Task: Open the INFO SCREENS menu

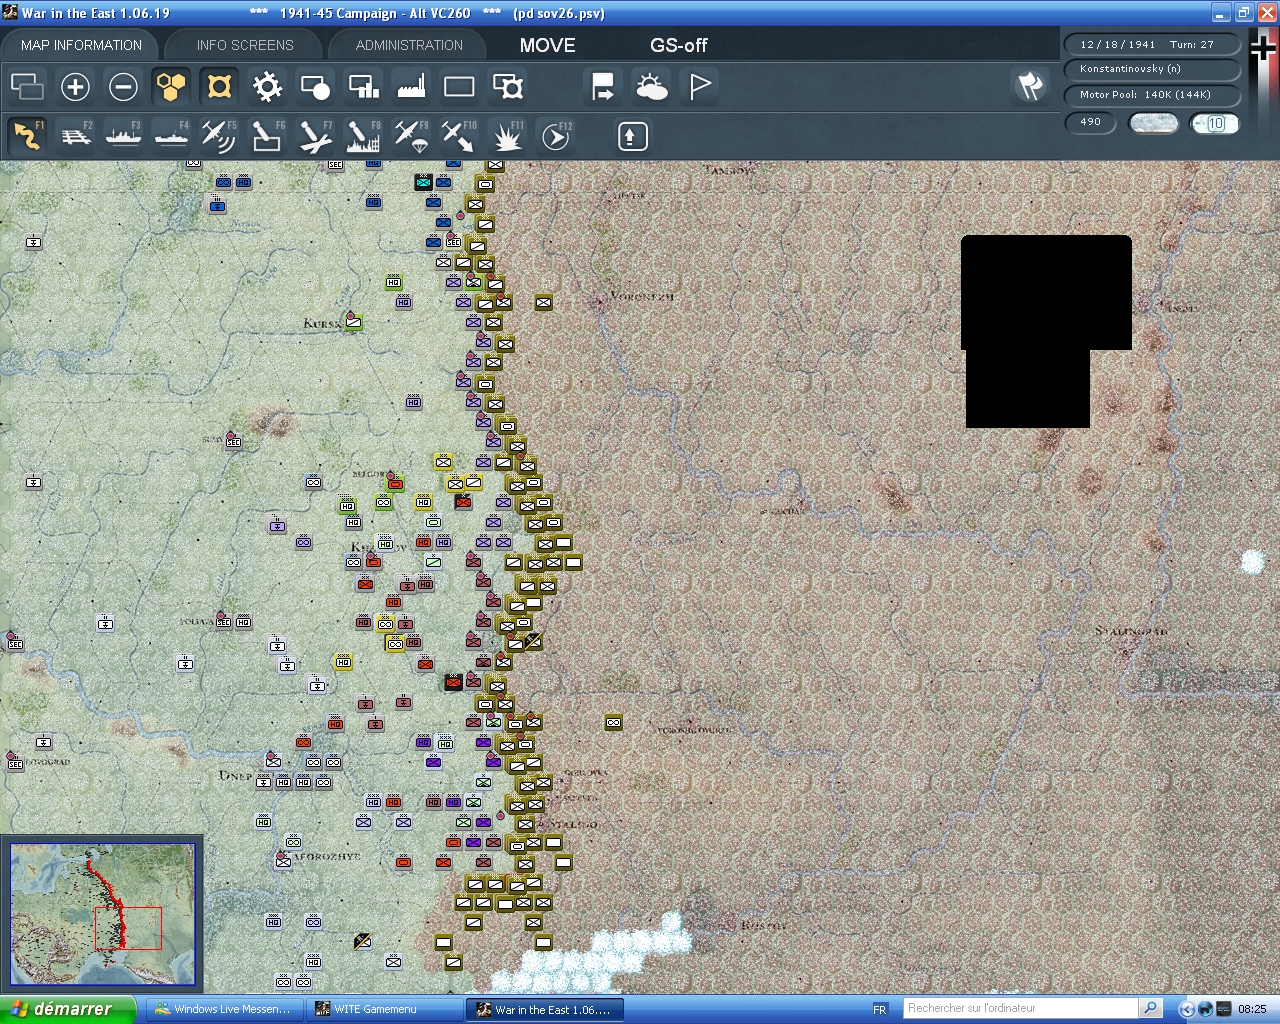Action: coord(243,45)
